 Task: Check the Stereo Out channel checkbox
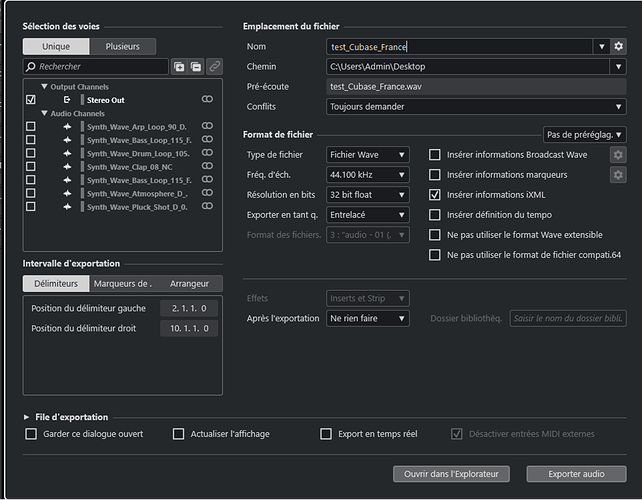pos(31,100)
